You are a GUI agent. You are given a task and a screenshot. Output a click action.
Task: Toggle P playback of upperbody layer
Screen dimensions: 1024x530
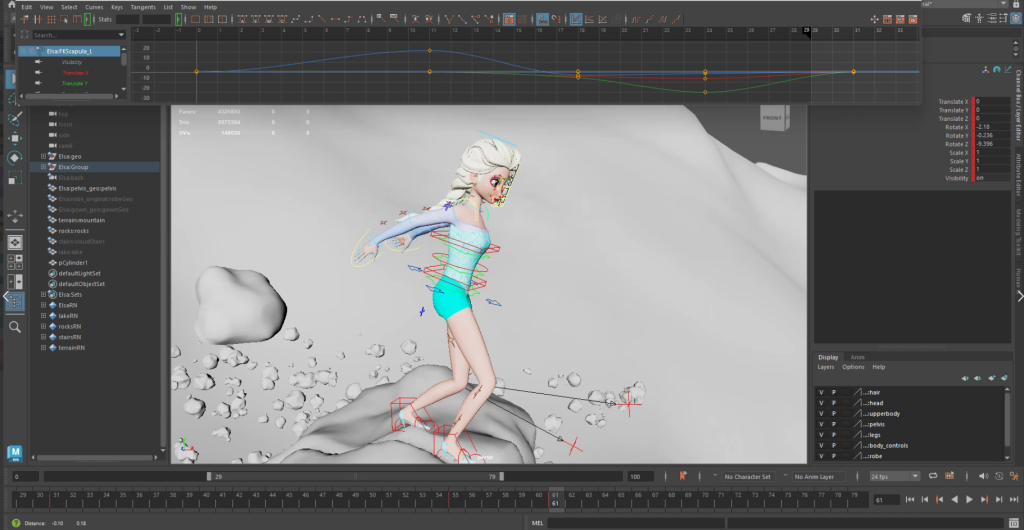pyautogui.click(x=834, y=414)
